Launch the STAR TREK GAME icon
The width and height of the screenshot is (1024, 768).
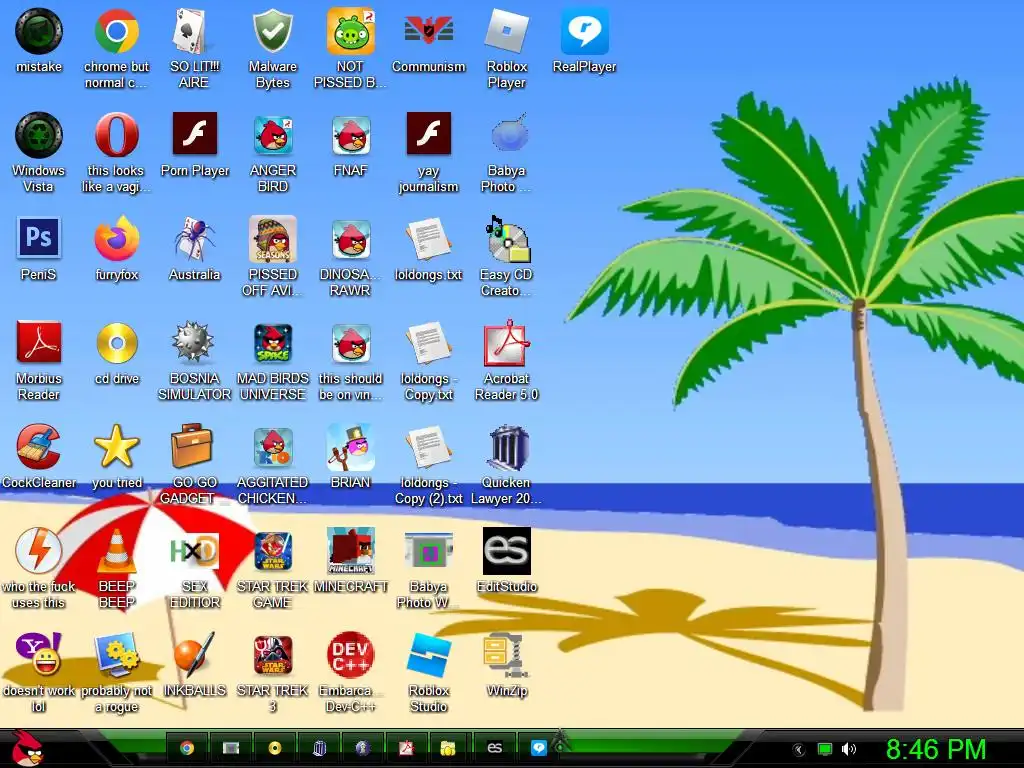(x=272, y=551)
